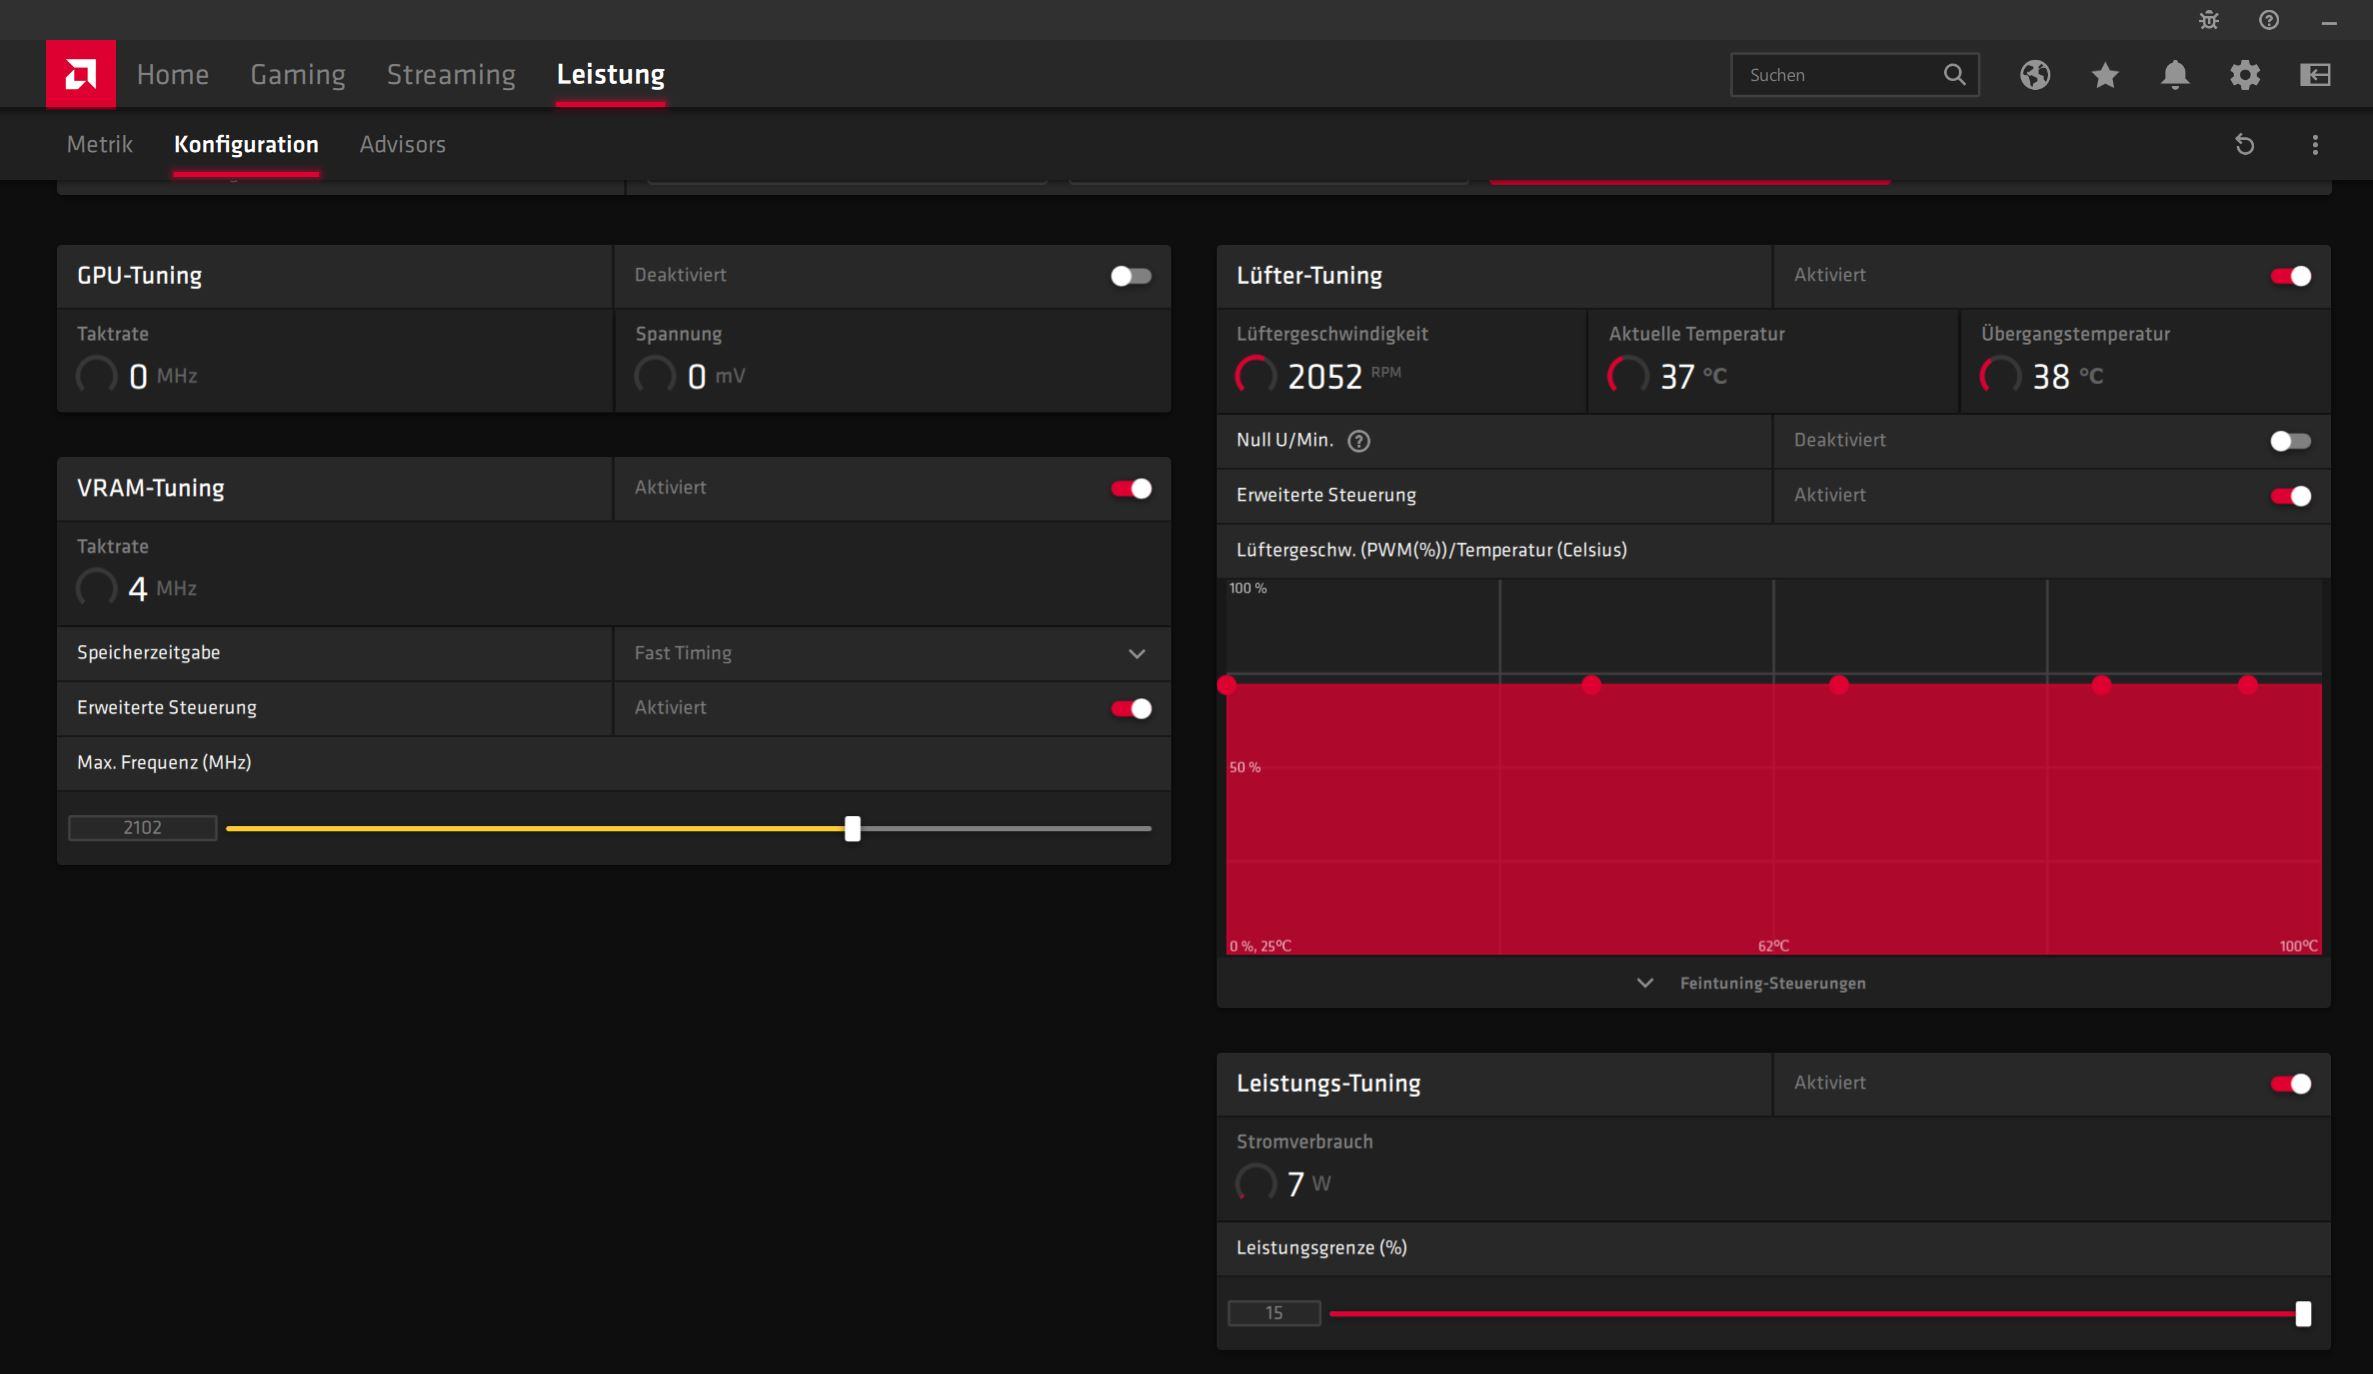Click Null U/Min. help info icon
This screenshot has height=1374, width=2373.
point(1359,441)
